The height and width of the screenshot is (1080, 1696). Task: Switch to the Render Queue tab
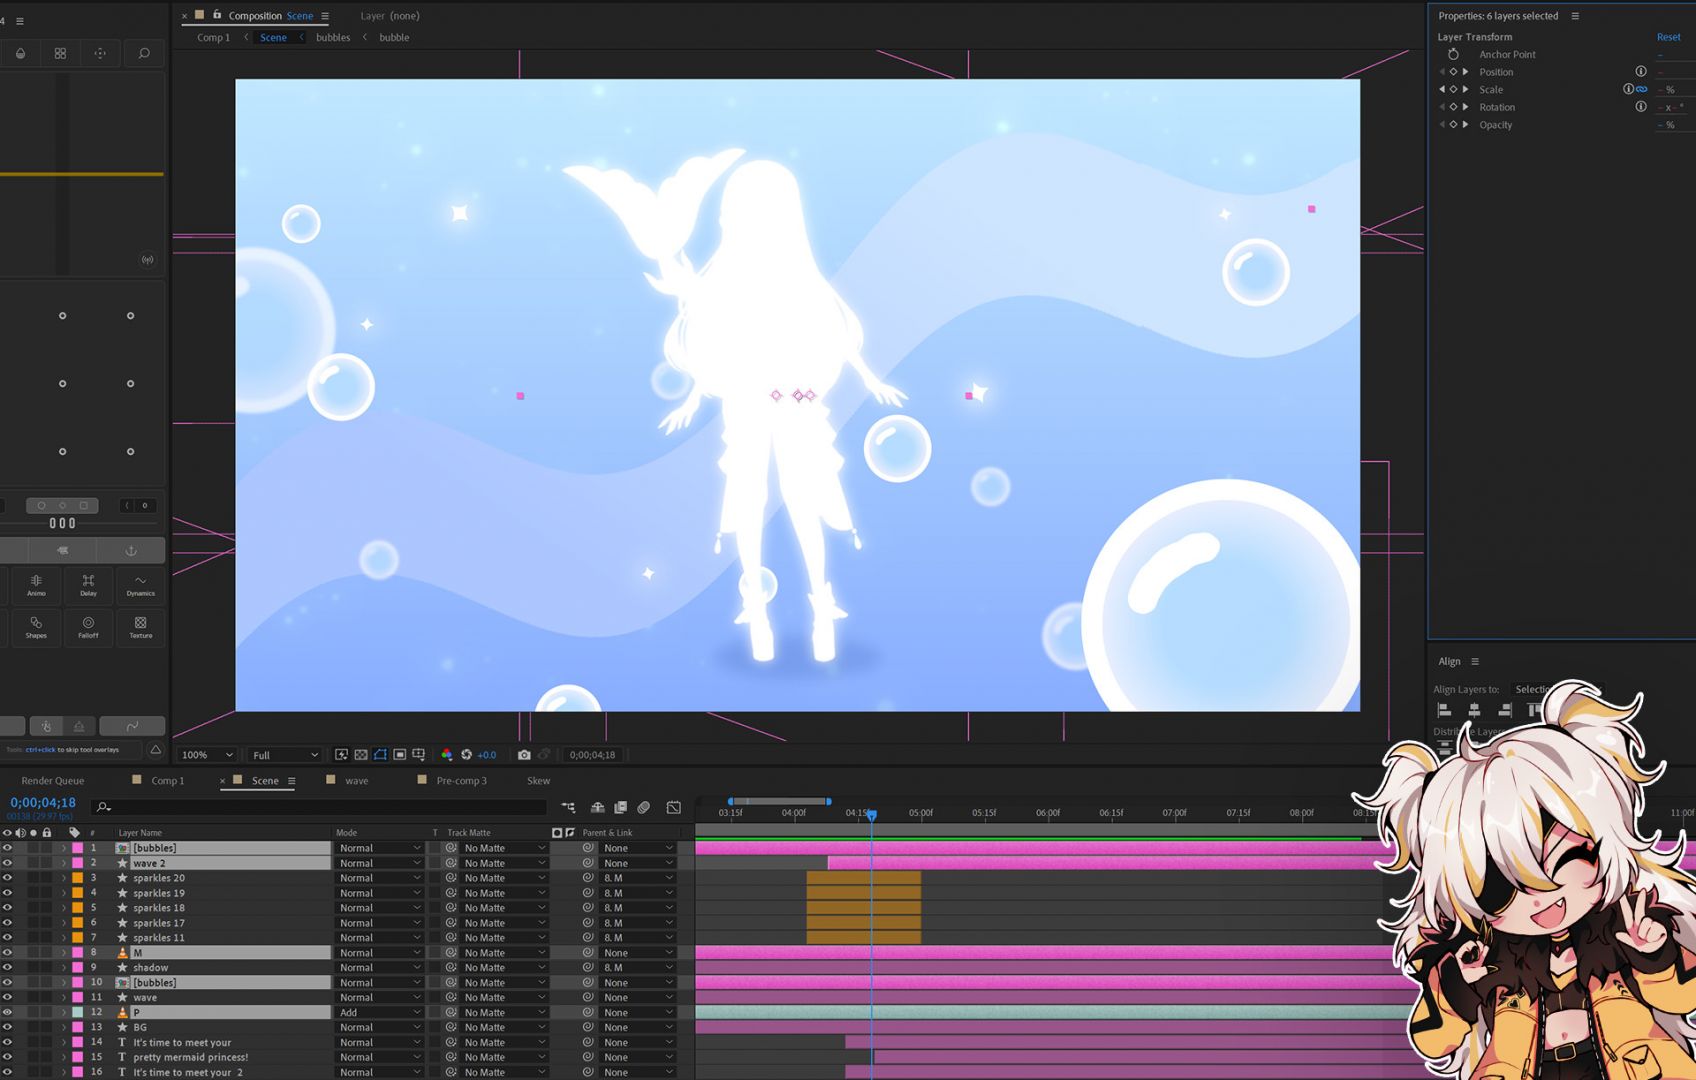[x=53, y=781]
